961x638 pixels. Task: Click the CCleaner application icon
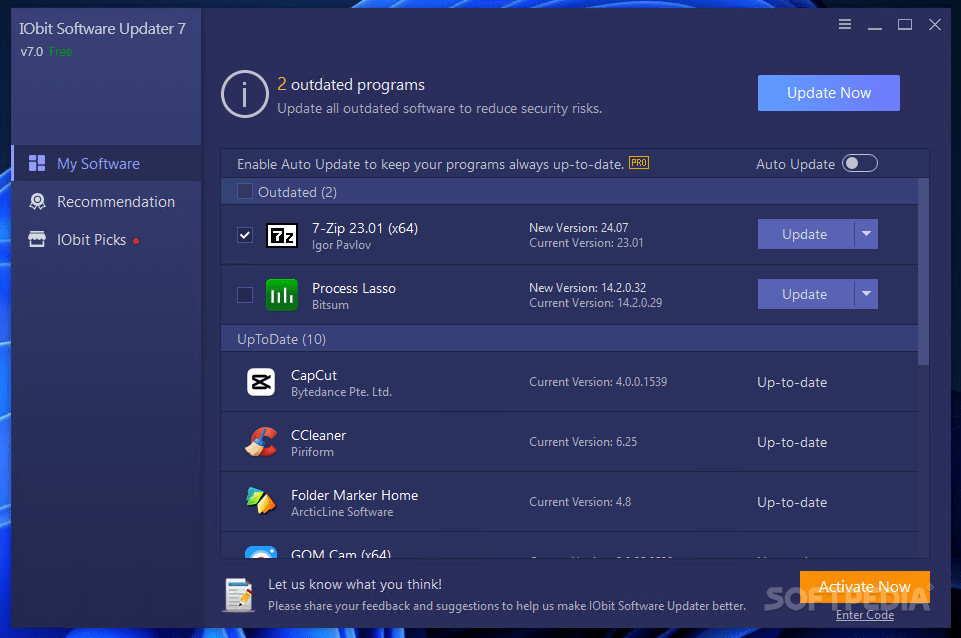coord(261,442)
